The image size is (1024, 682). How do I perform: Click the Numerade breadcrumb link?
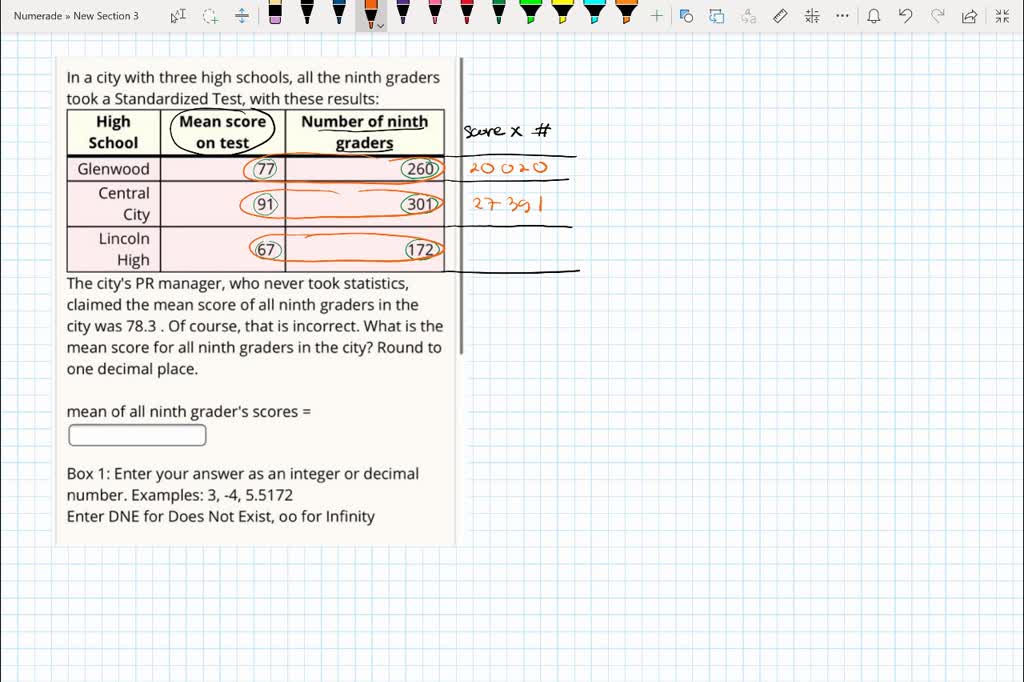tap(38, 15)
